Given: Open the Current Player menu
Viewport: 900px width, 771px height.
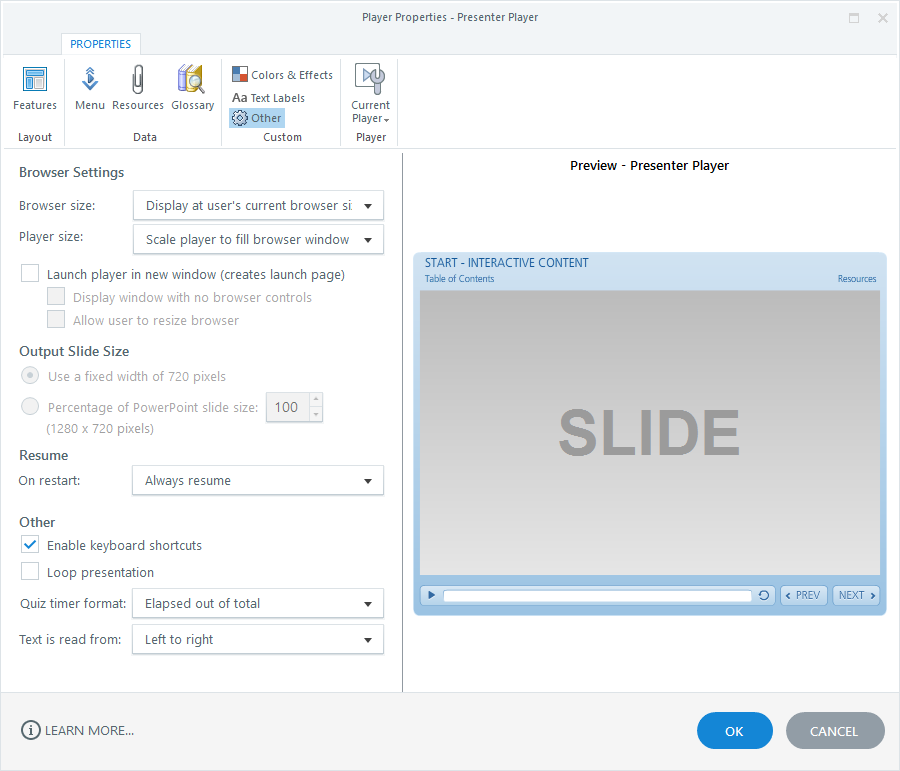Looking at the screenshot, I should [370, 94].
